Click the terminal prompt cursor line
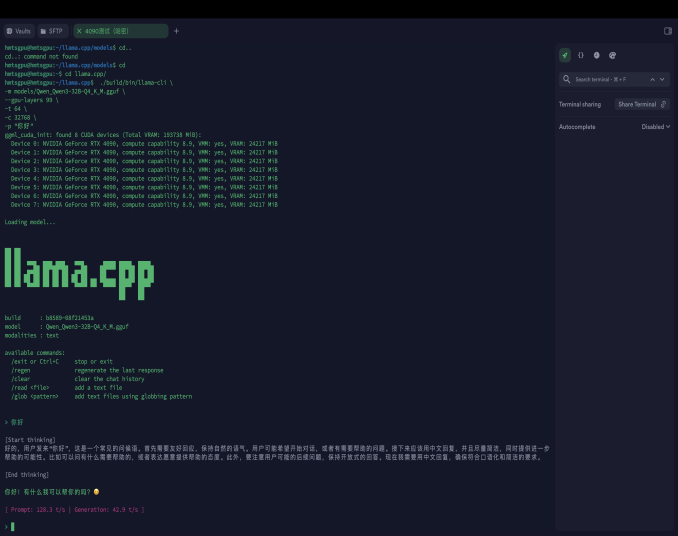Viewport: 678px width, 536px height. click(10, 526)
